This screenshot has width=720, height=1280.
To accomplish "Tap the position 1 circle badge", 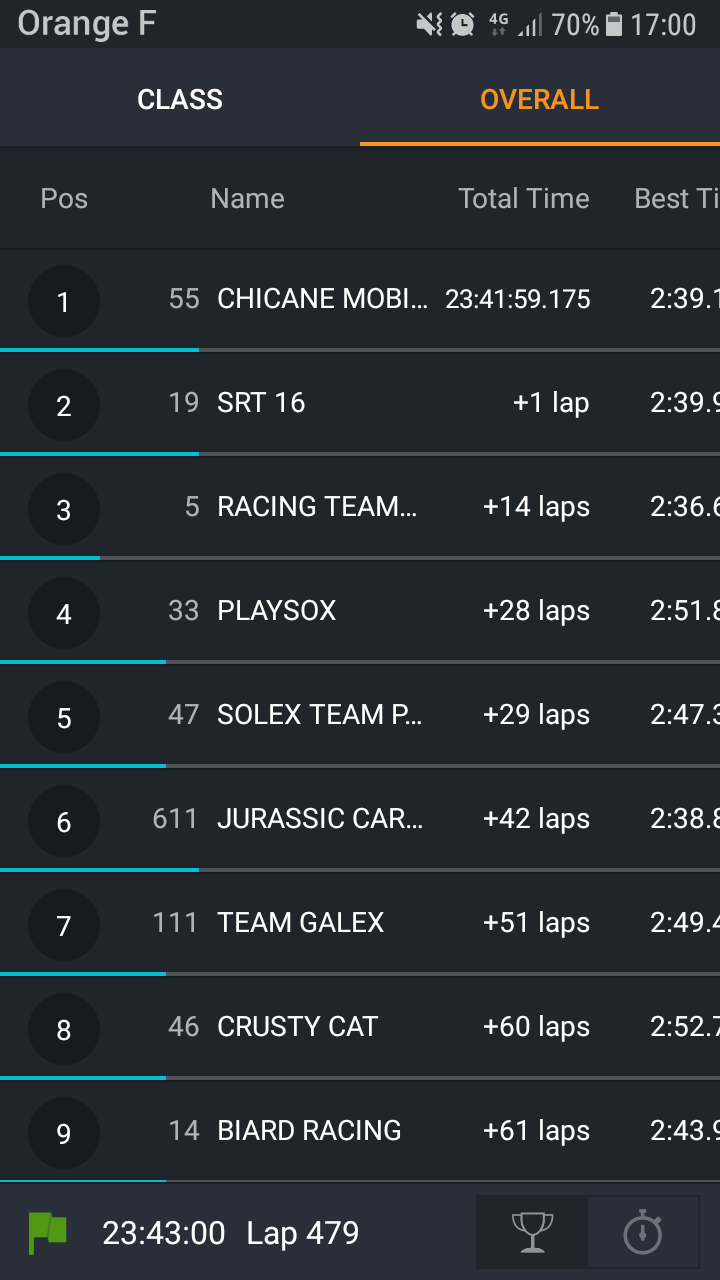I will (64, 301).
